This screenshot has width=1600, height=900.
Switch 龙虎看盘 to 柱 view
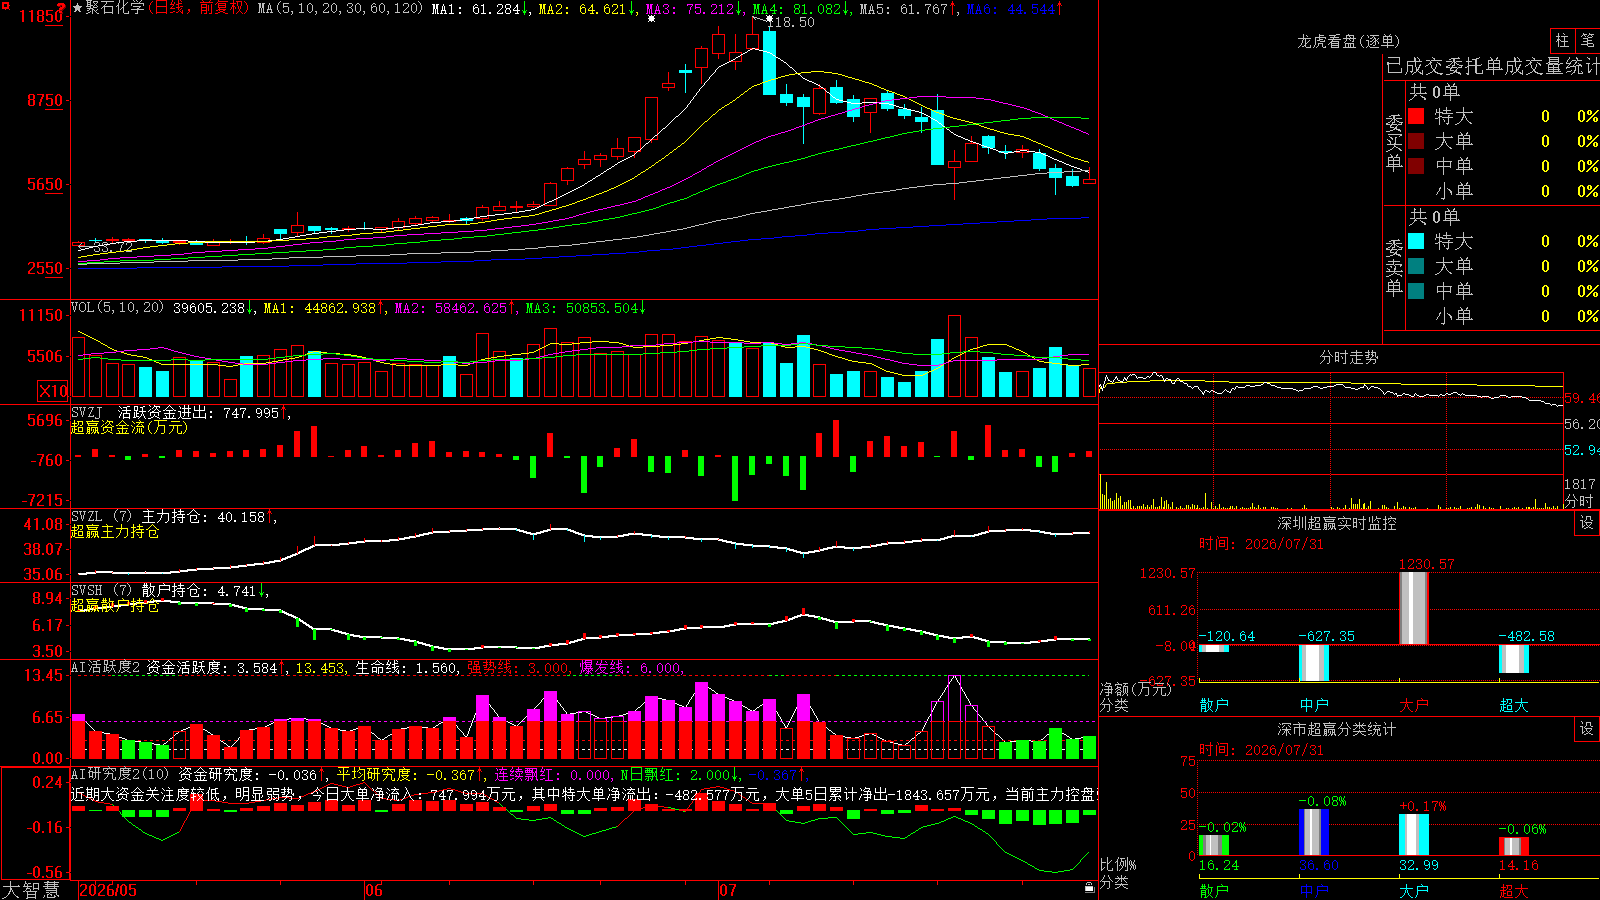click(1562, 40)
